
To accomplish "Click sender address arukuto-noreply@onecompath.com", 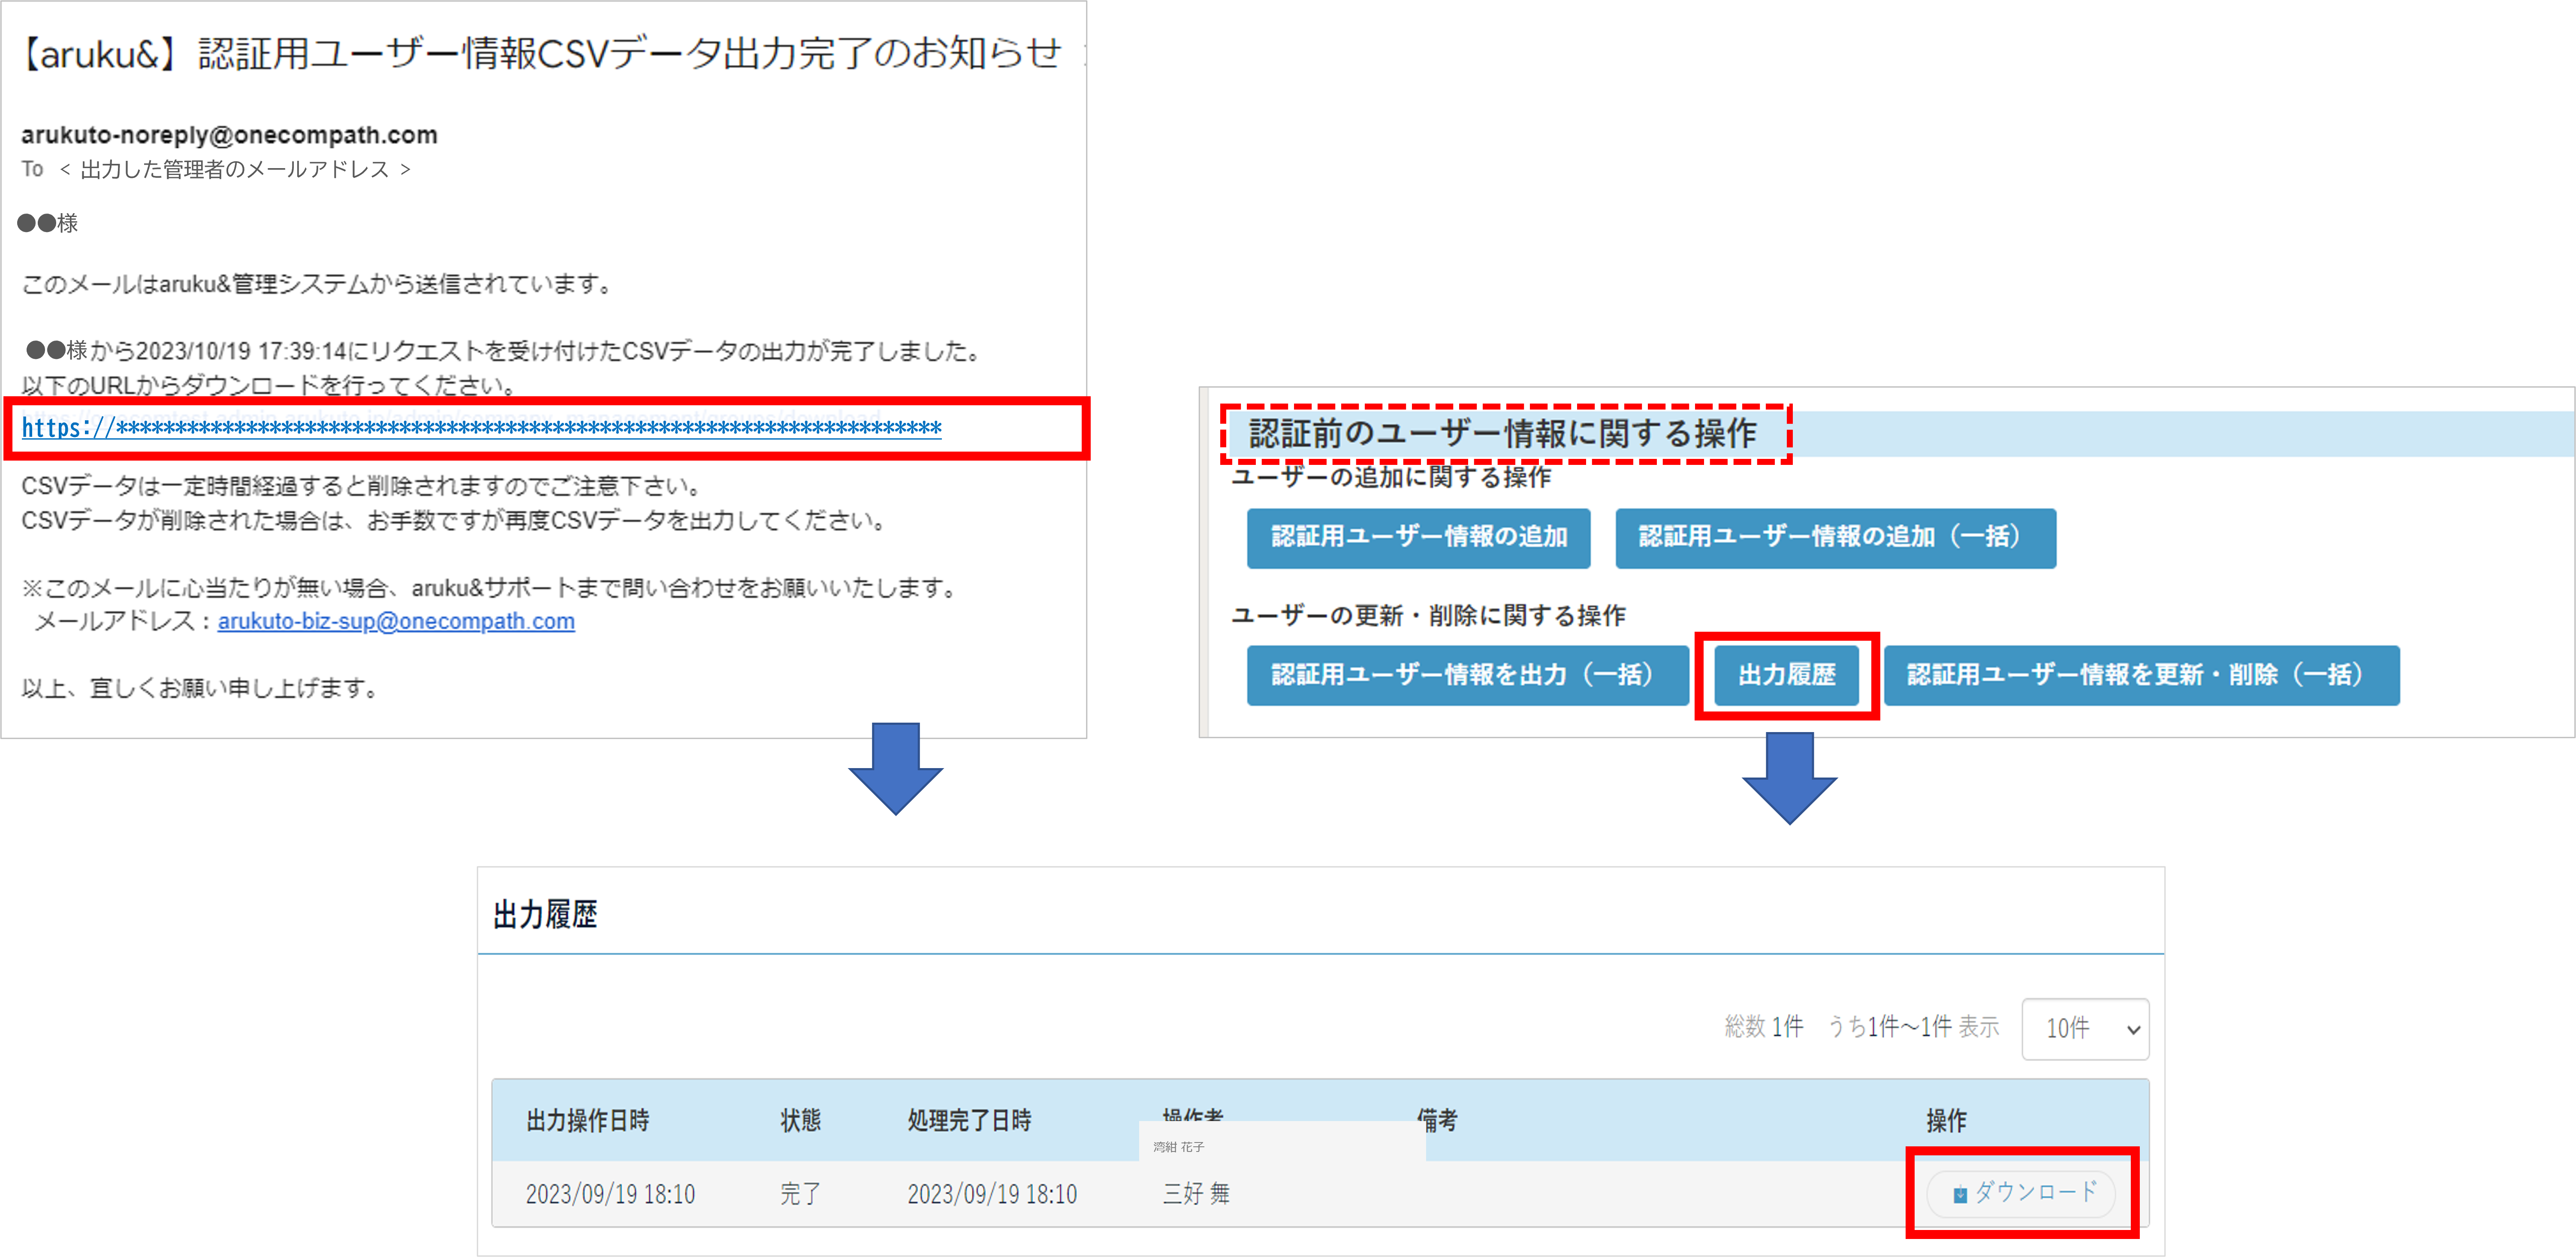I will click(229, 135).
